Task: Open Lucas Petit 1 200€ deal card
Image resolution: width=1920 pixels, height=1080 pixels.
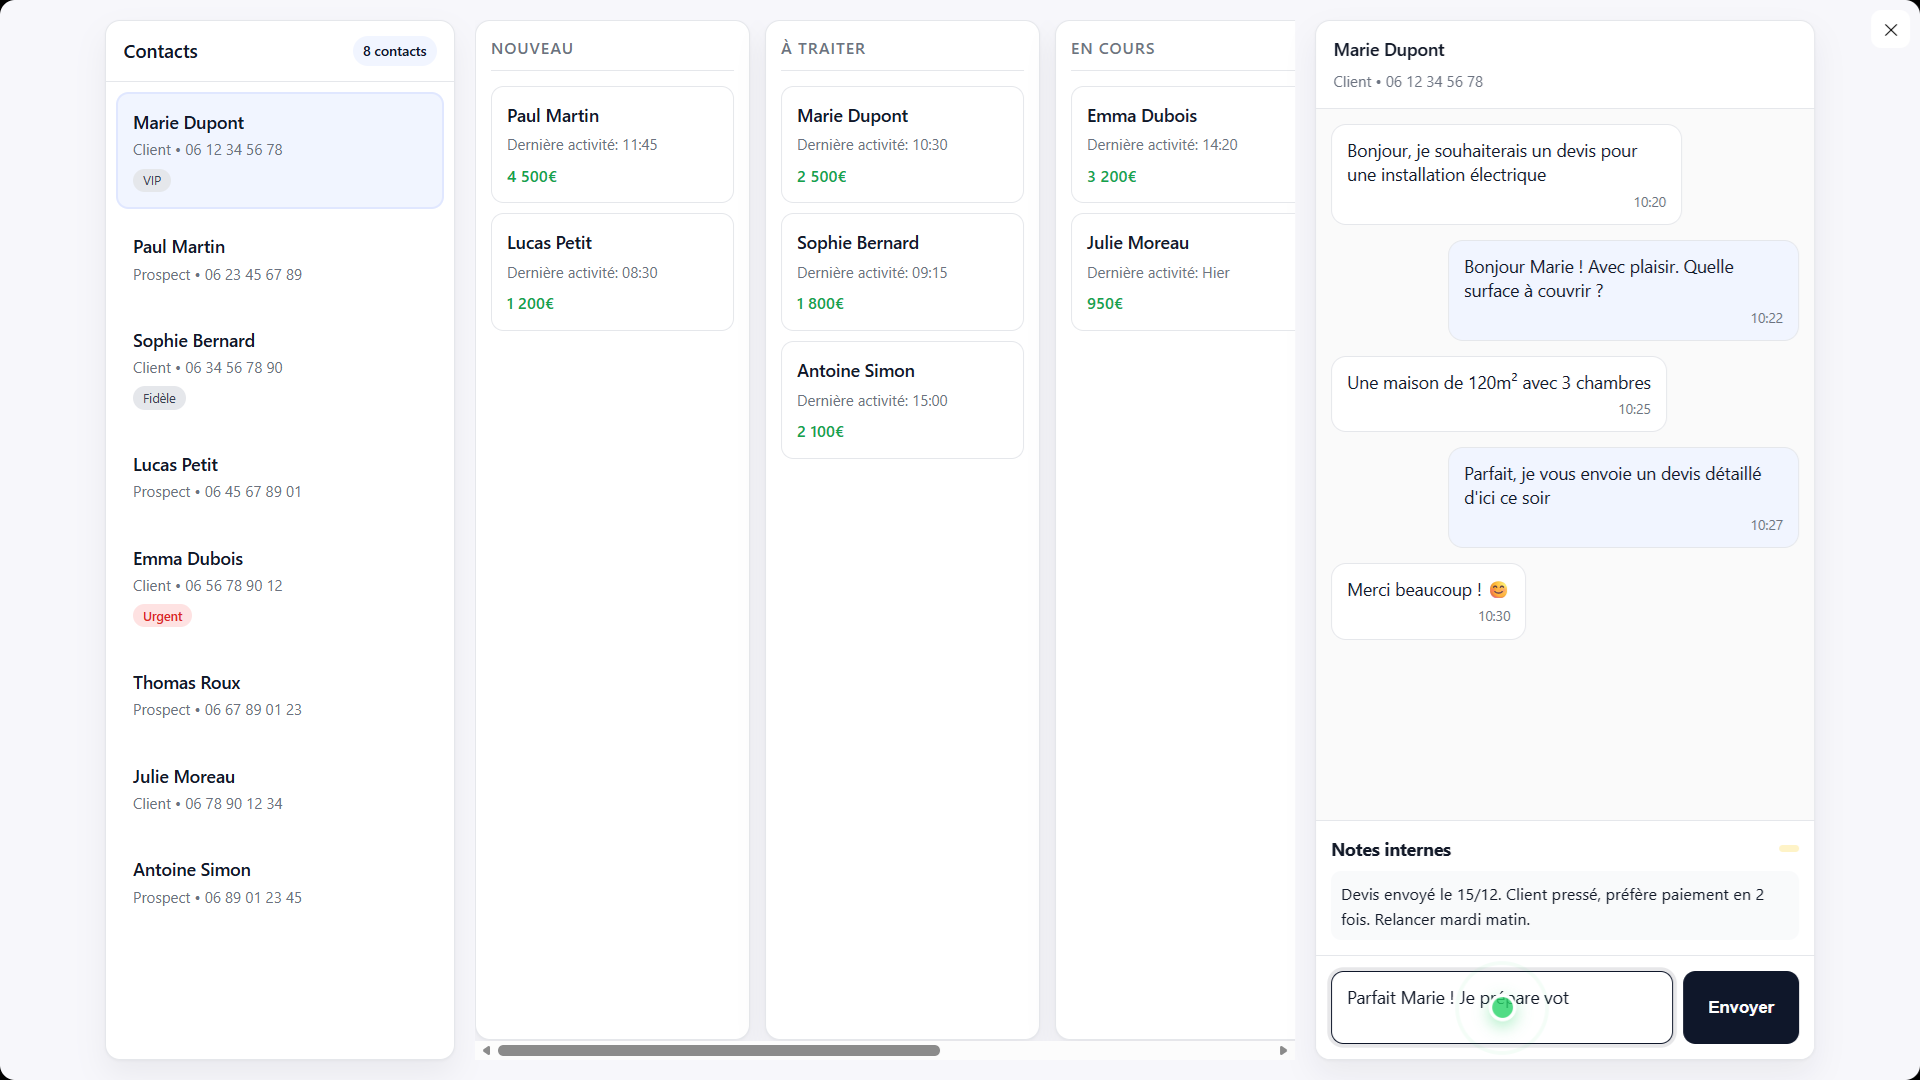Action: [612, 272]
